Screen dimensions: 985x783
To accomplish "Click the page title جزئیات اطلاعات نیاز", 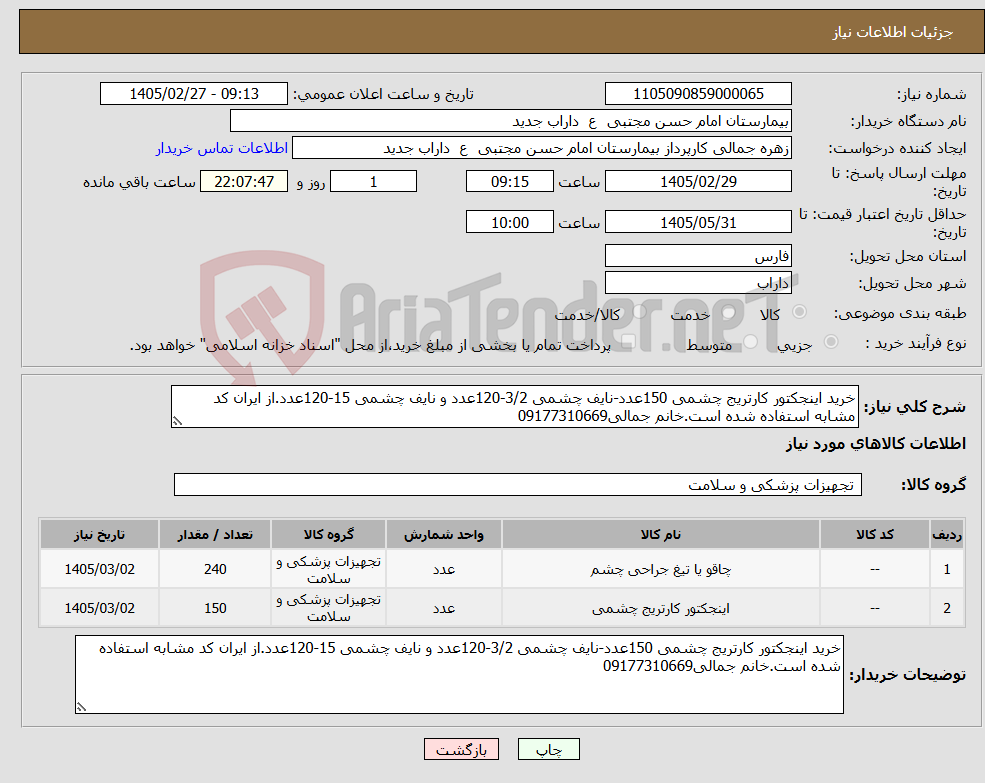I will click(893, 32).
